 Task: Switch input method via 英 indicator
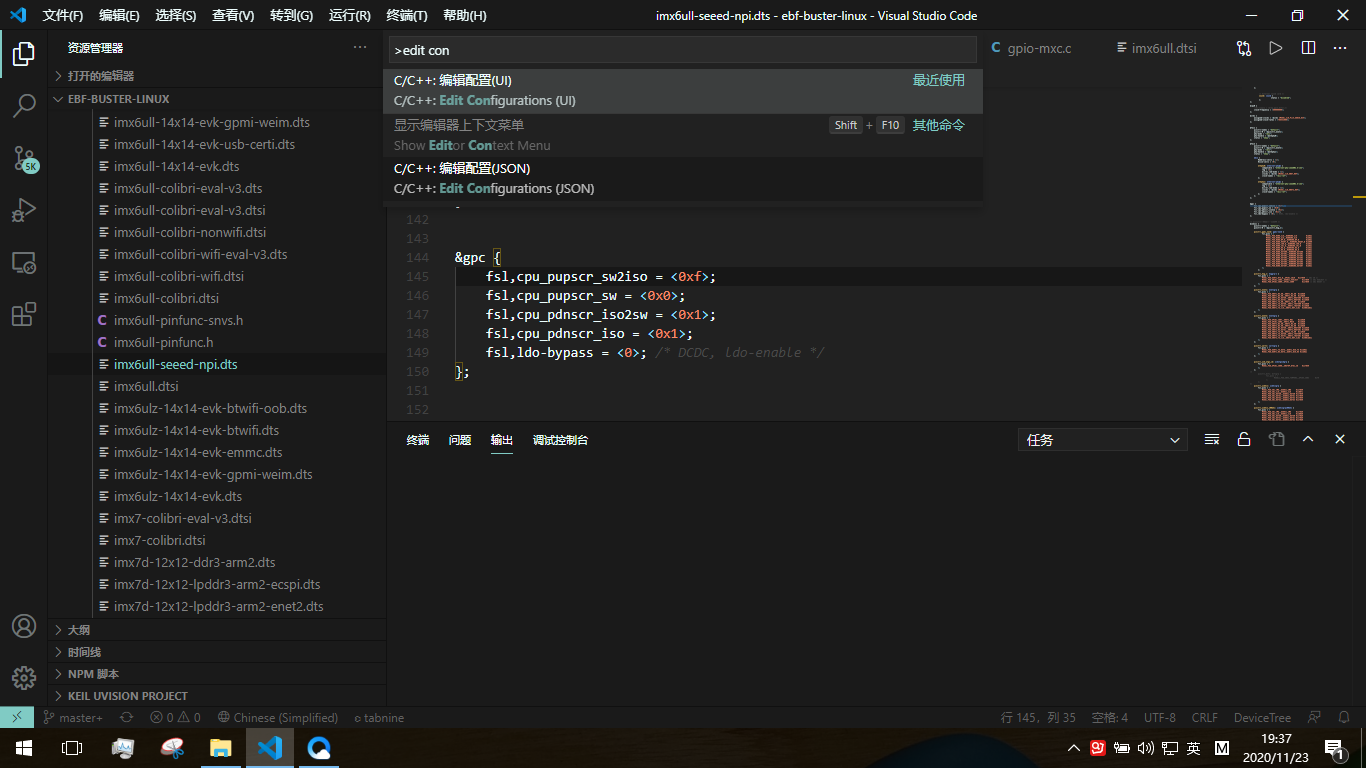pos(1194,746)
